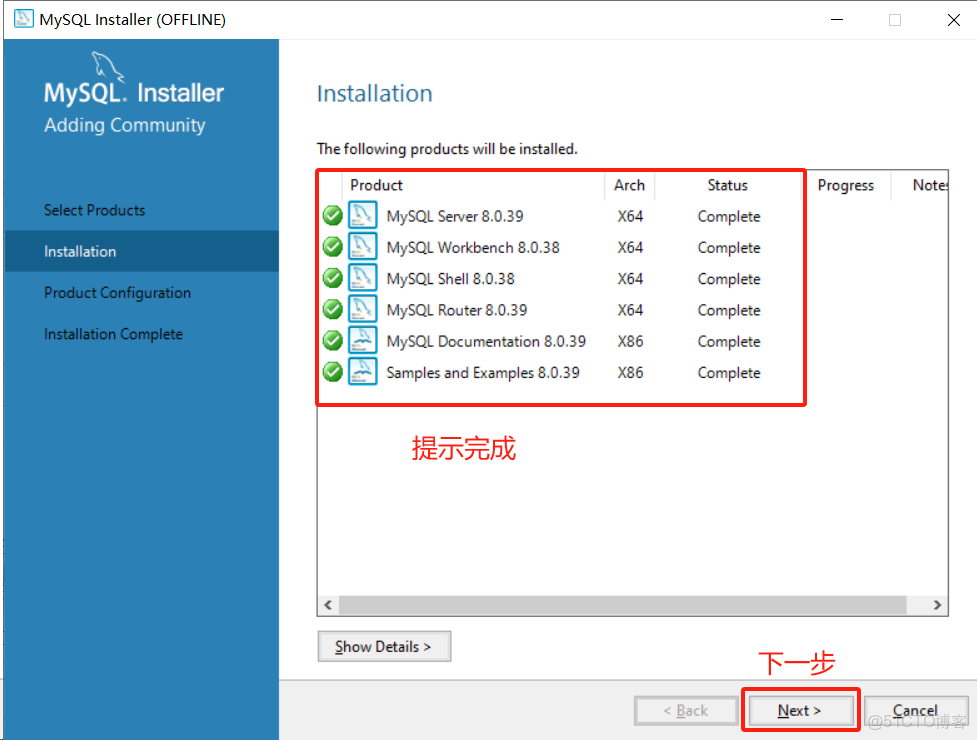Click the Arch column header

click(x=629, y=185)
